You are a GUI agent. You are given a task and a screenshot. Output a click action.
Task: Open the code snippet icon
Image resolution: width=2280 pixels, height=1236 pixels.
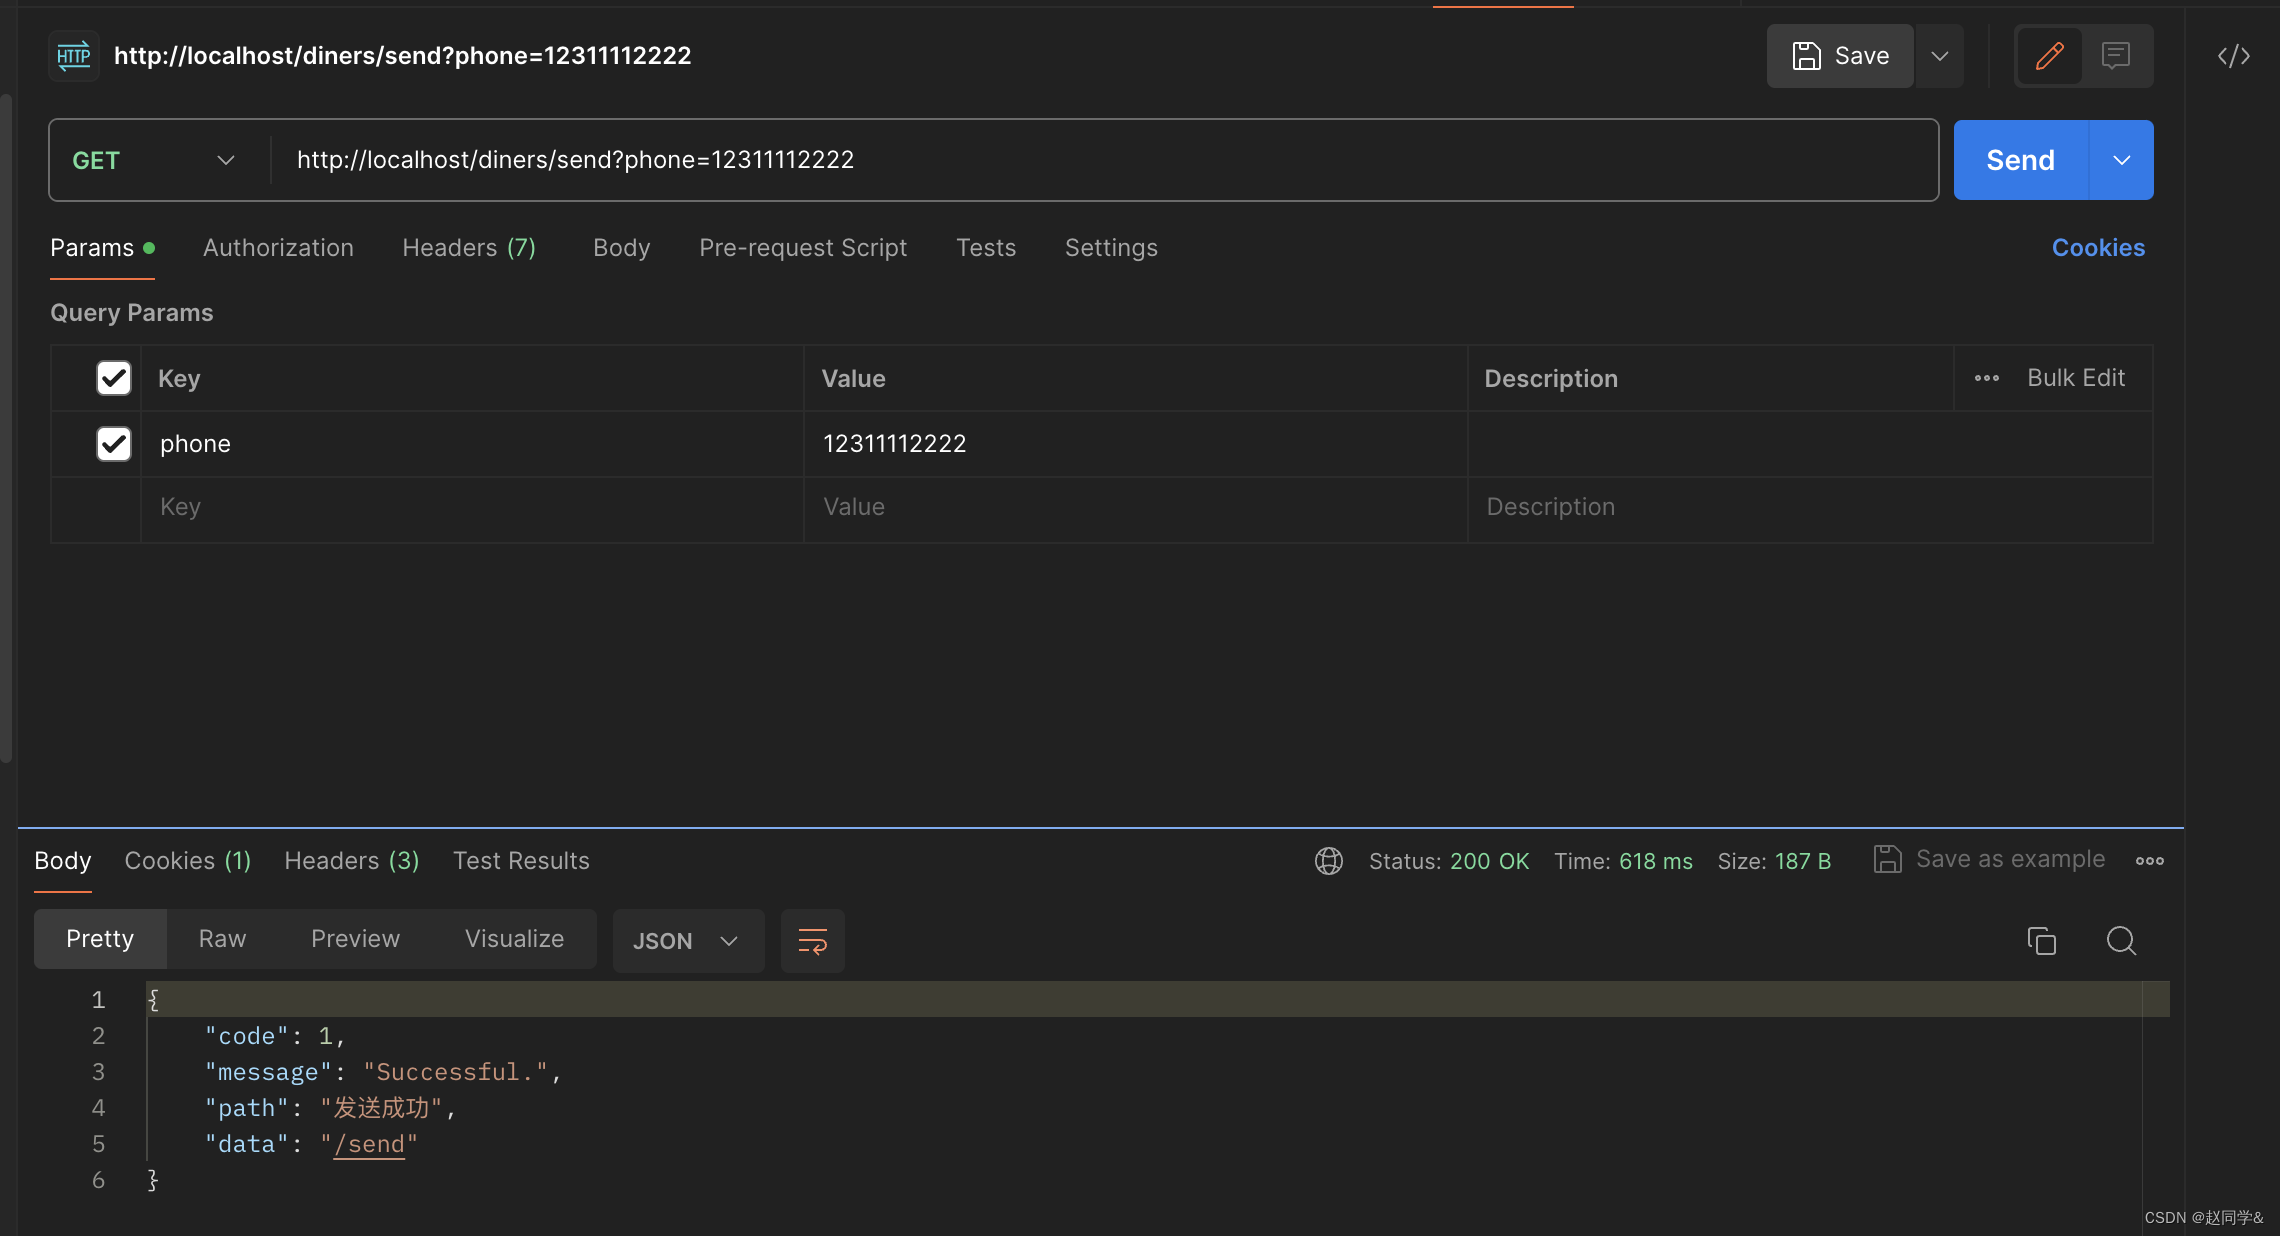[2233, 56]
